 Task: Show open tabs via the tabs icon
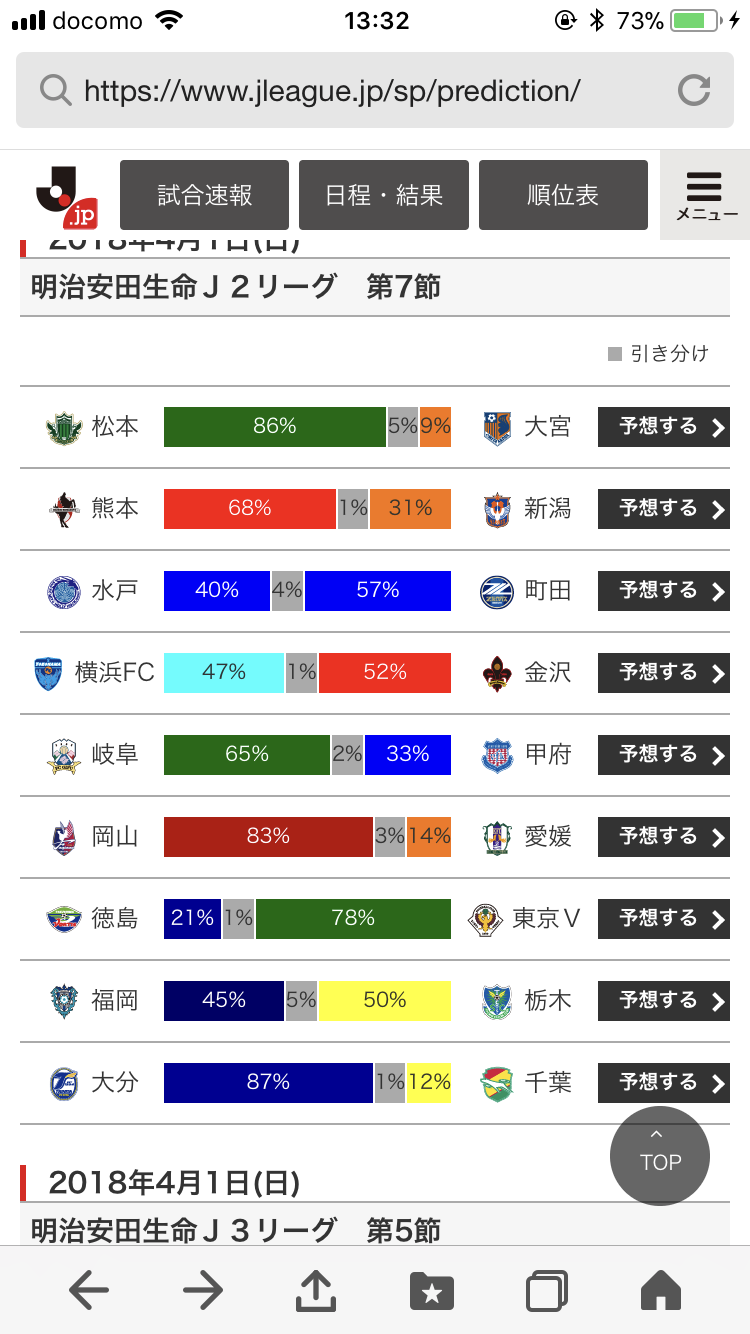coord(547,1291)
